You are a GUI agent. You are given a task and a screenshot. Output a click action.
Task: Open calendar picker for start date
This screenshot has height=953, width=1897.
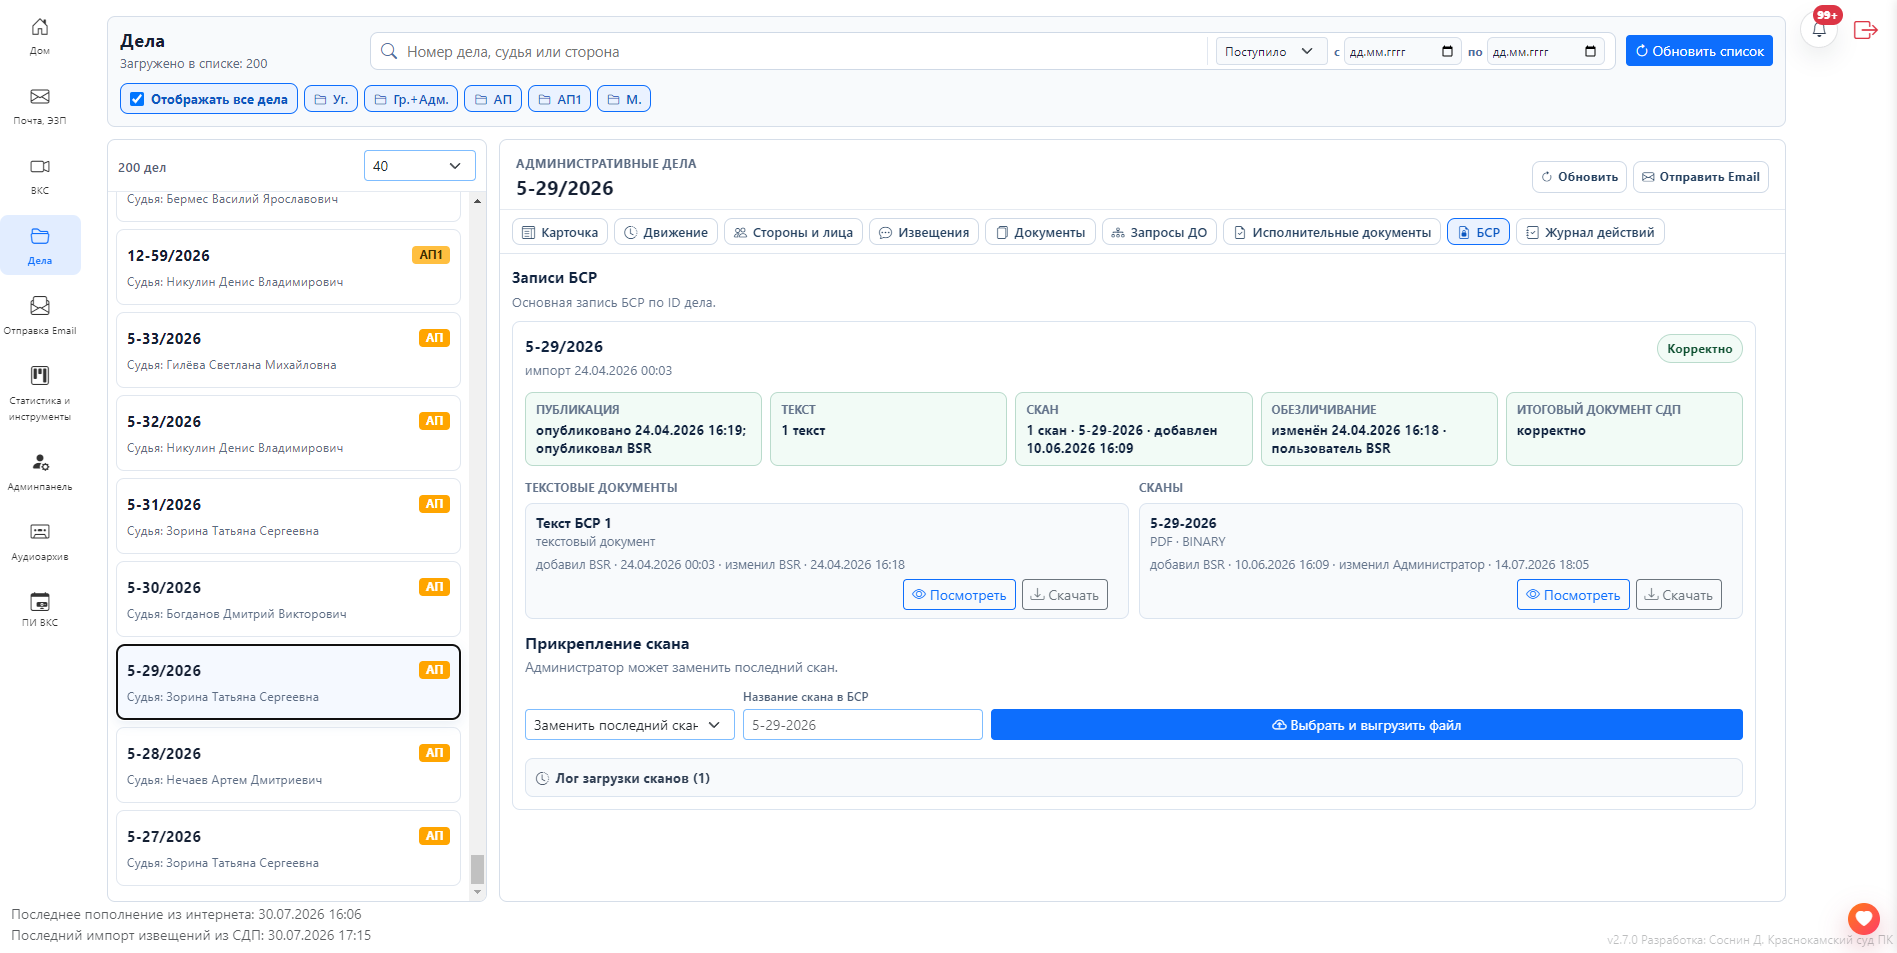[x=1447, y=51]
